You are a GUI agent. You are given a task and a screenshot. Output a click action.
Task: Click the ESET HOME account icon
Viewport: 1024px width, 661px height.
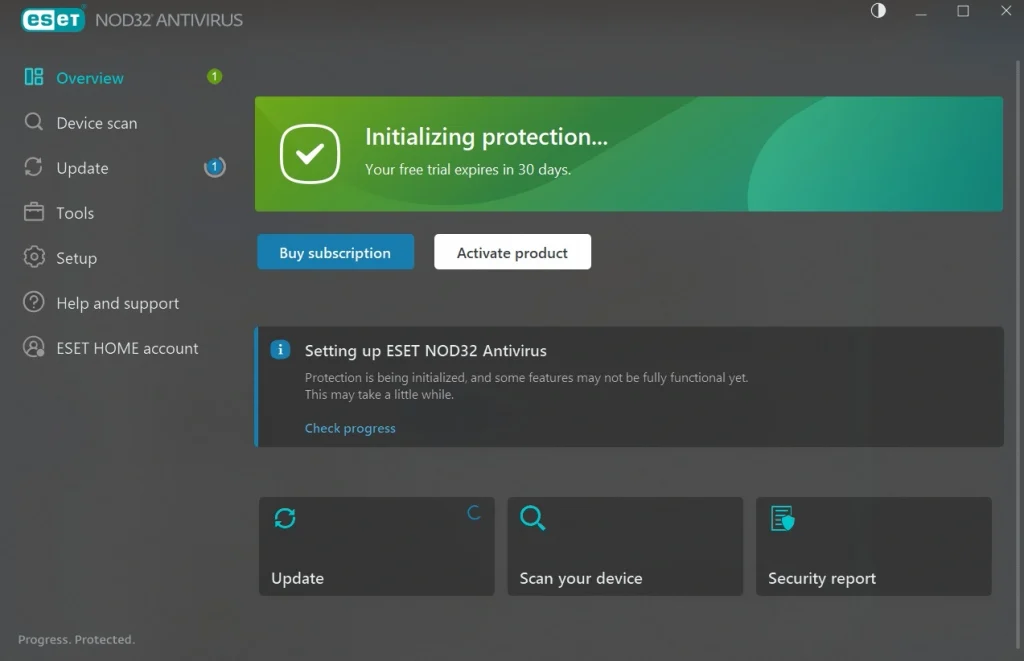pyautogui.click(x=34, y=347)
